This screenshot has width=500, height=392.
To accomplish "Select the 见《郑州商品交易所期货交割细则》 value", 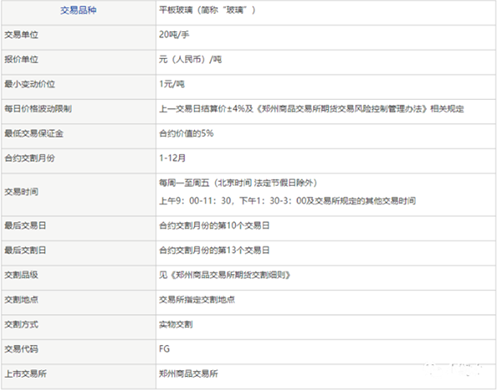I will pos(225,275).
